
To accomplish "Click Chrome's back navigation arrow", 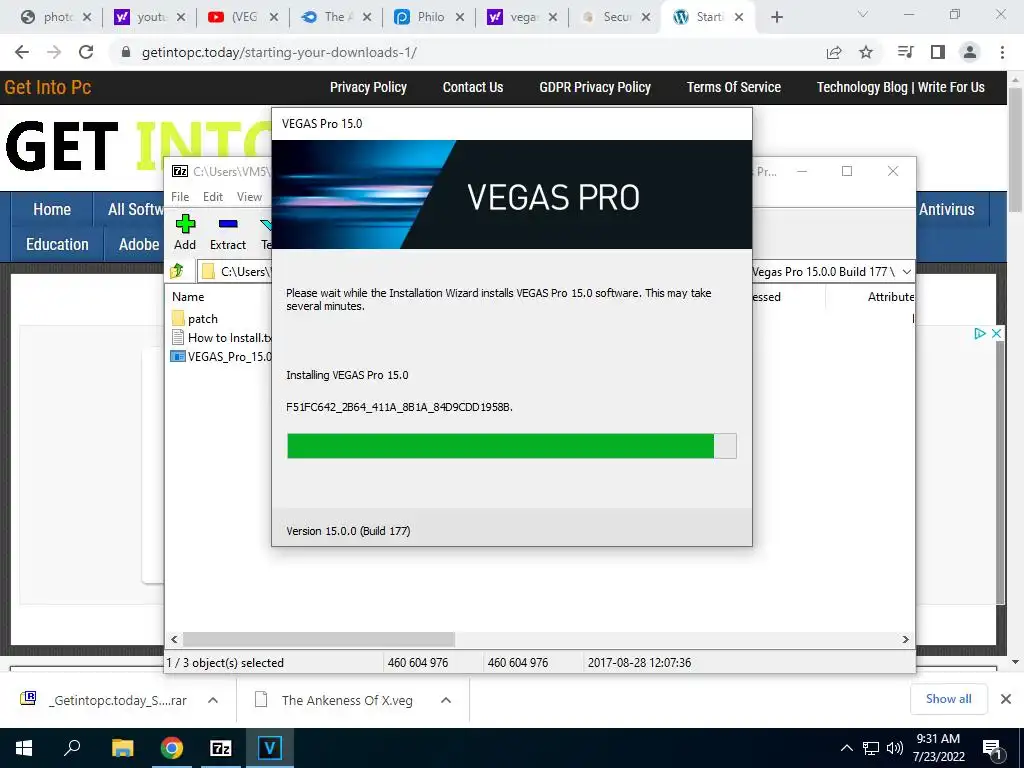I will coord(22,52).
